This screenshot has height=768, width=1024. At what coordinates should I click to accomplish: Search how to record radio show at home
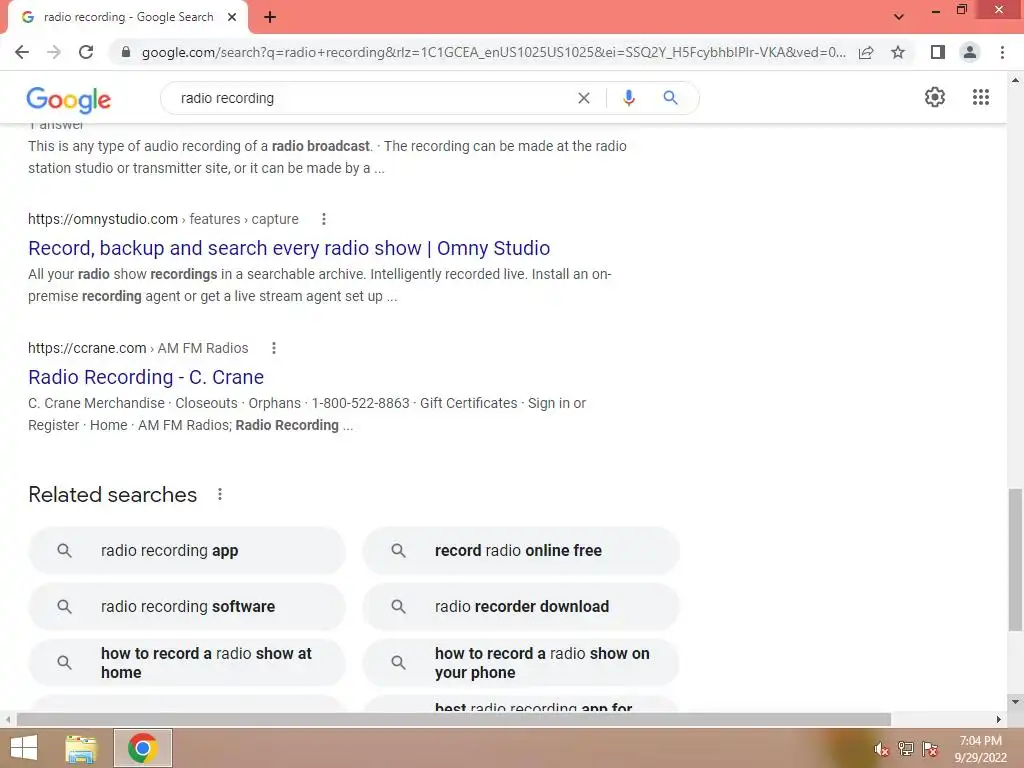click(187, 663)
